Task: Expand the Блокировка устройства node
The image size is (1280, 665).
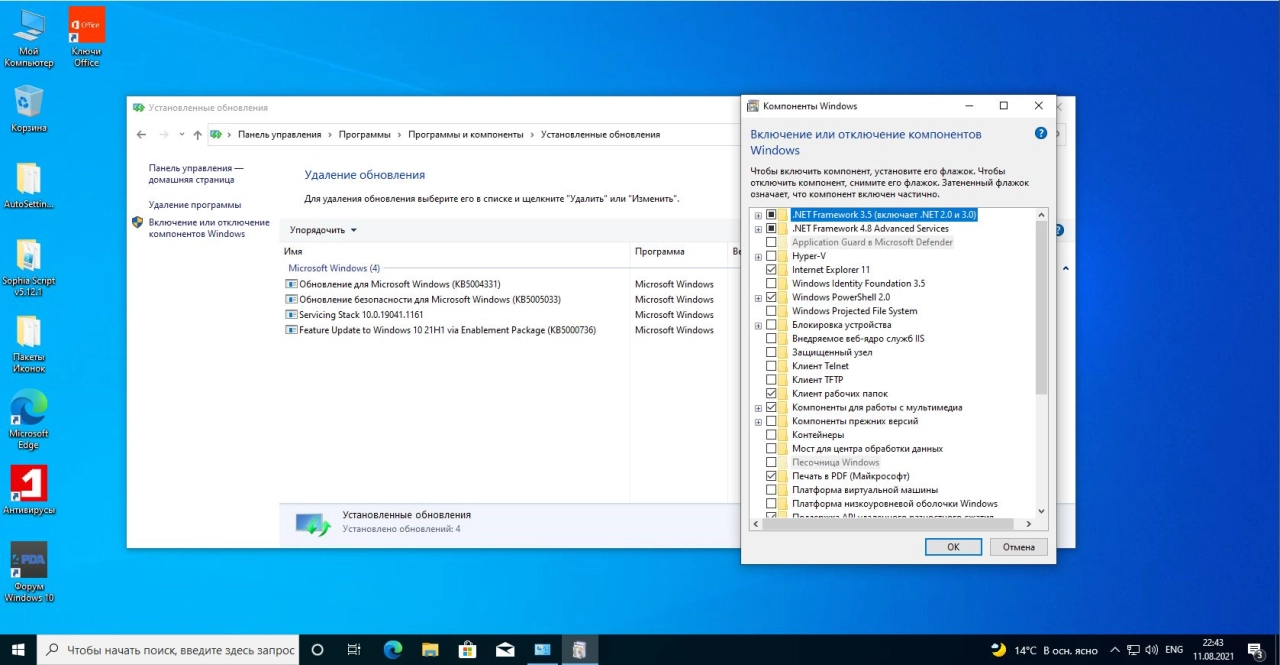Action: [x=758, y=325]
